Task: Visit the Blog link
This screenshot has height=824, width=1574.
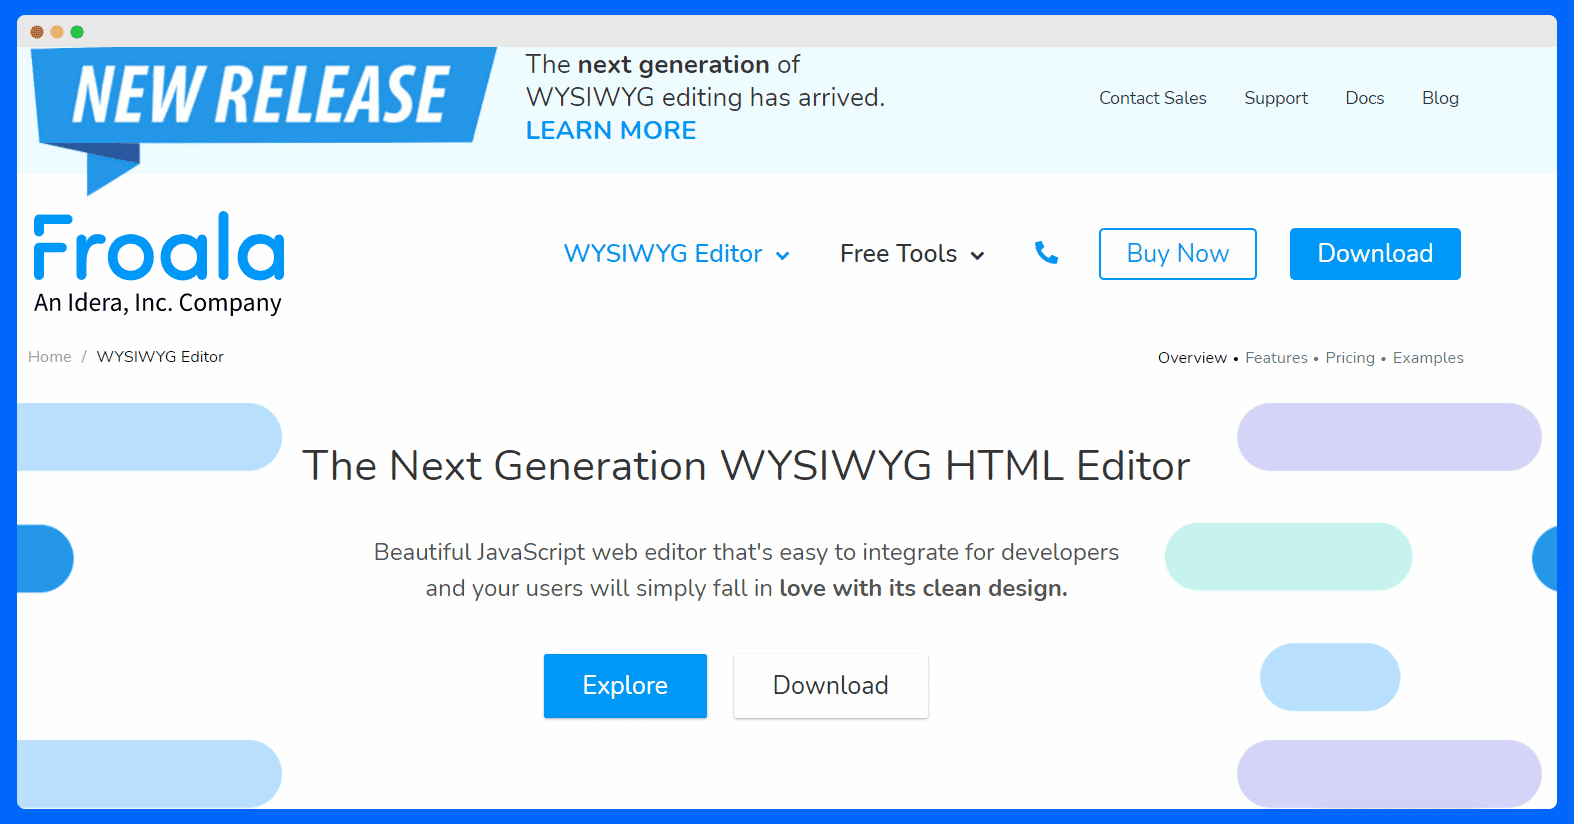Action: [1440, 98]
